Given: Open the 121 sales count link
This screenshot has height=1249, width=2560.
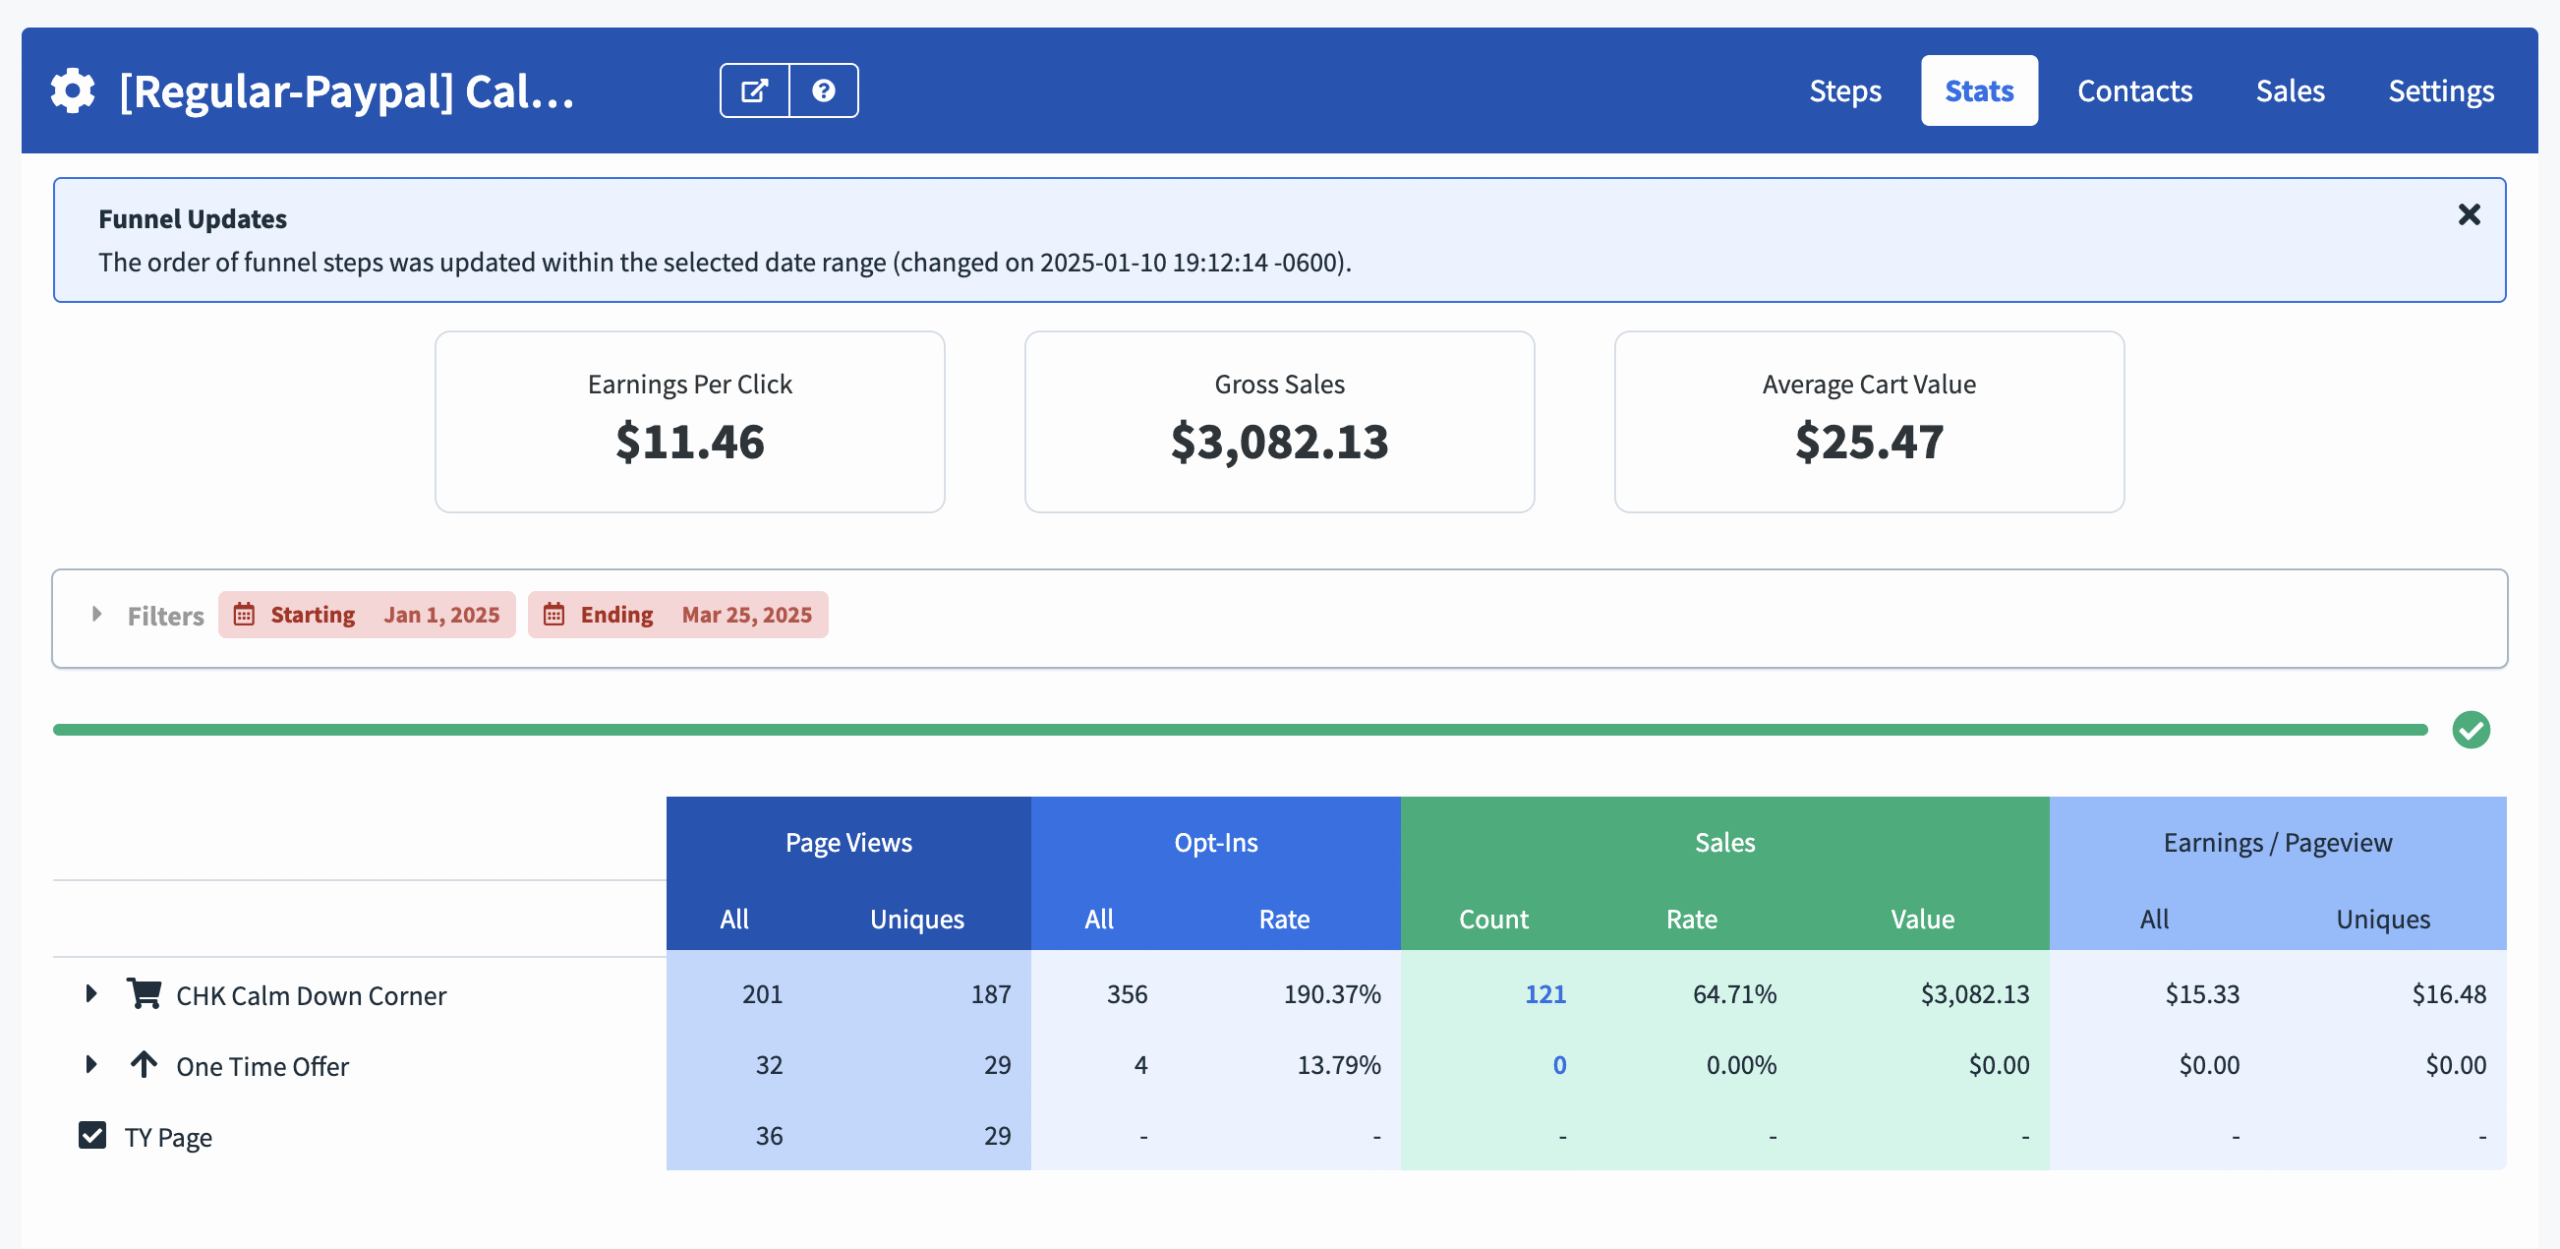Looking at the screenshot, I should tap(1544, 994).
